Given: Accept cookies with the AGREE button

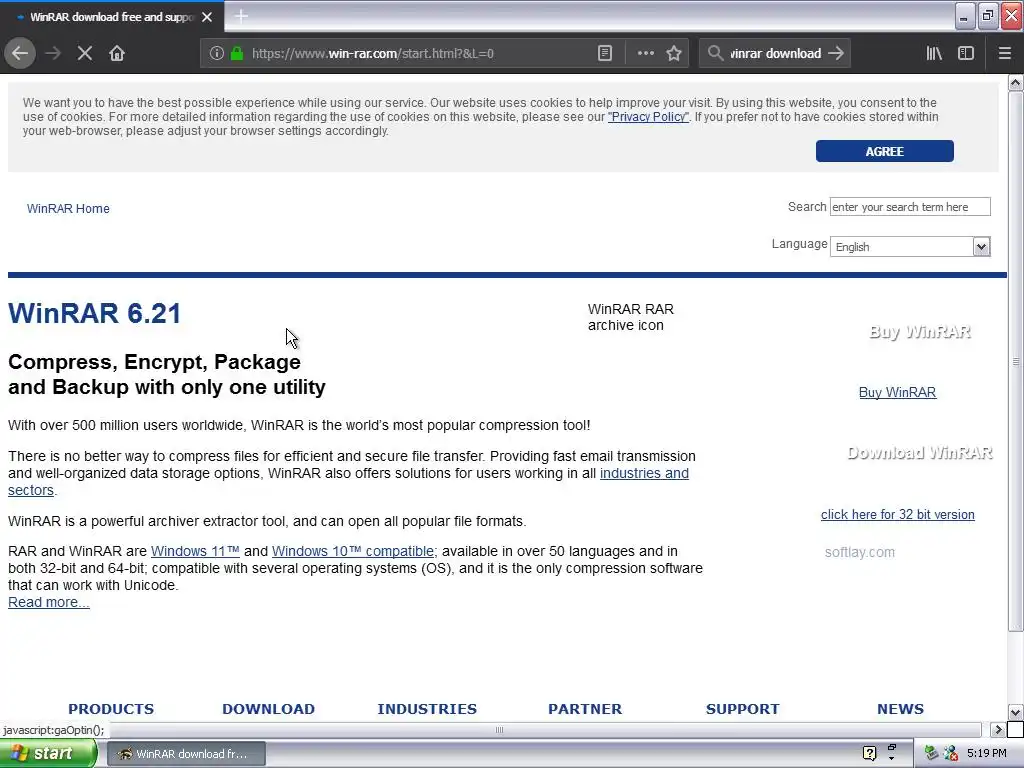Looking at the screenshot, I should (884, 151).
